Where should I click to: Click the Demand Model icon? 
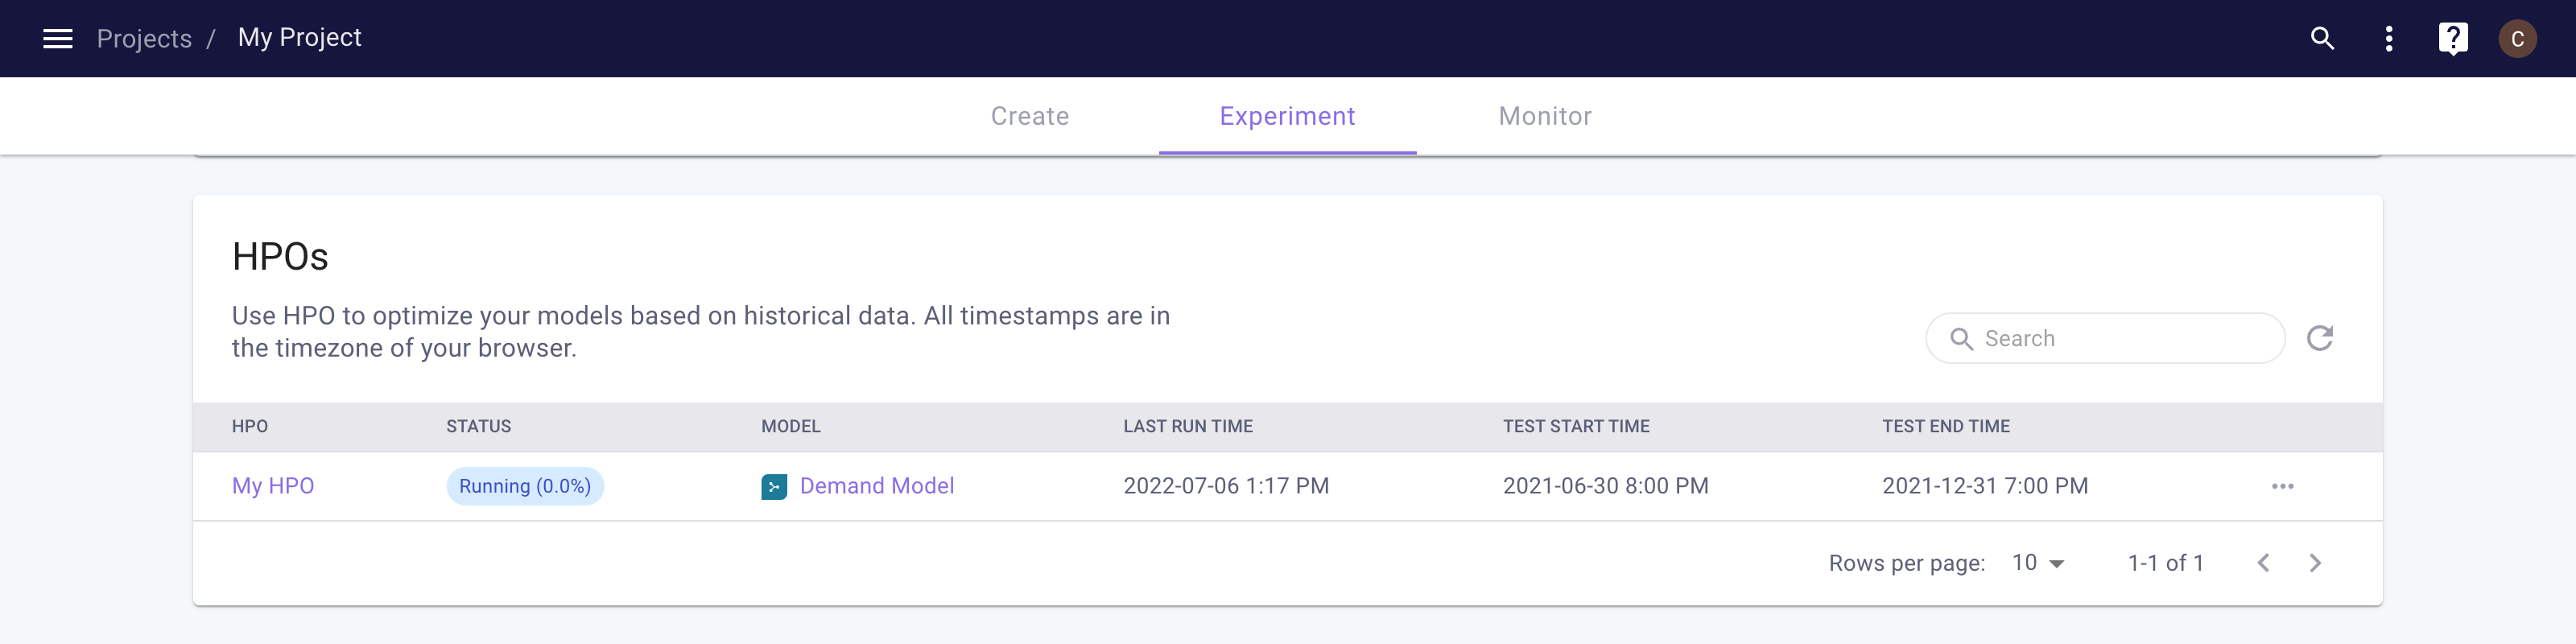(x=773, y=486)
